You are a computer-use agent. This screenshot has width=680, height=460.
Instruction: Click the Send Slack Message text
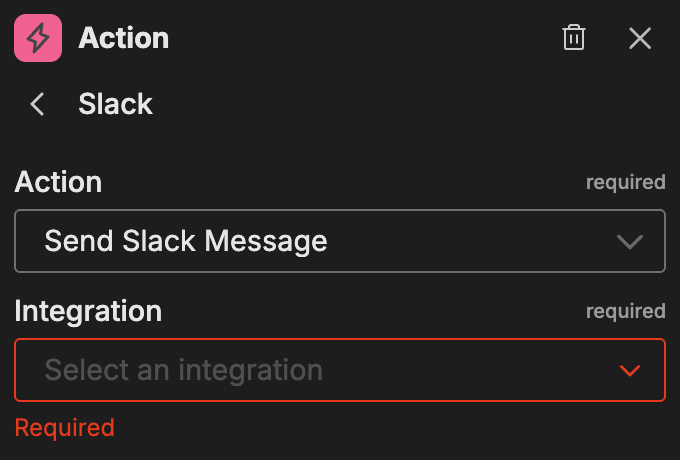186,241
